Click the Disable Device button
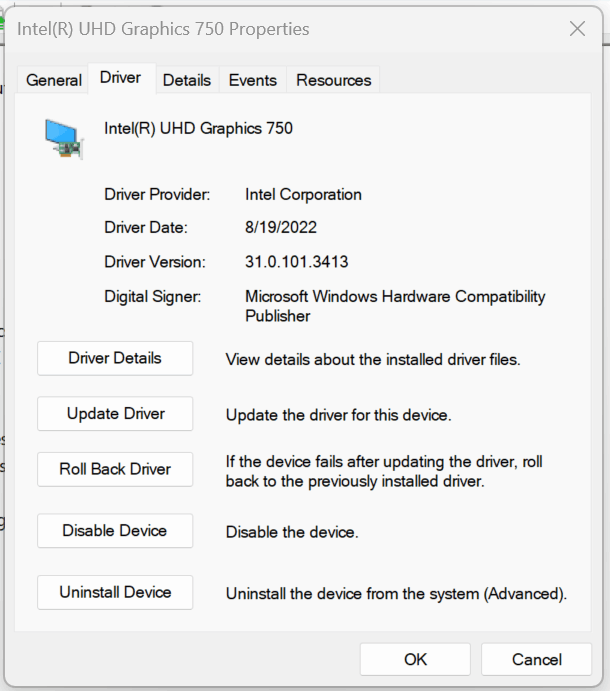This screenshot has height=691, width=610. (115, 531)
